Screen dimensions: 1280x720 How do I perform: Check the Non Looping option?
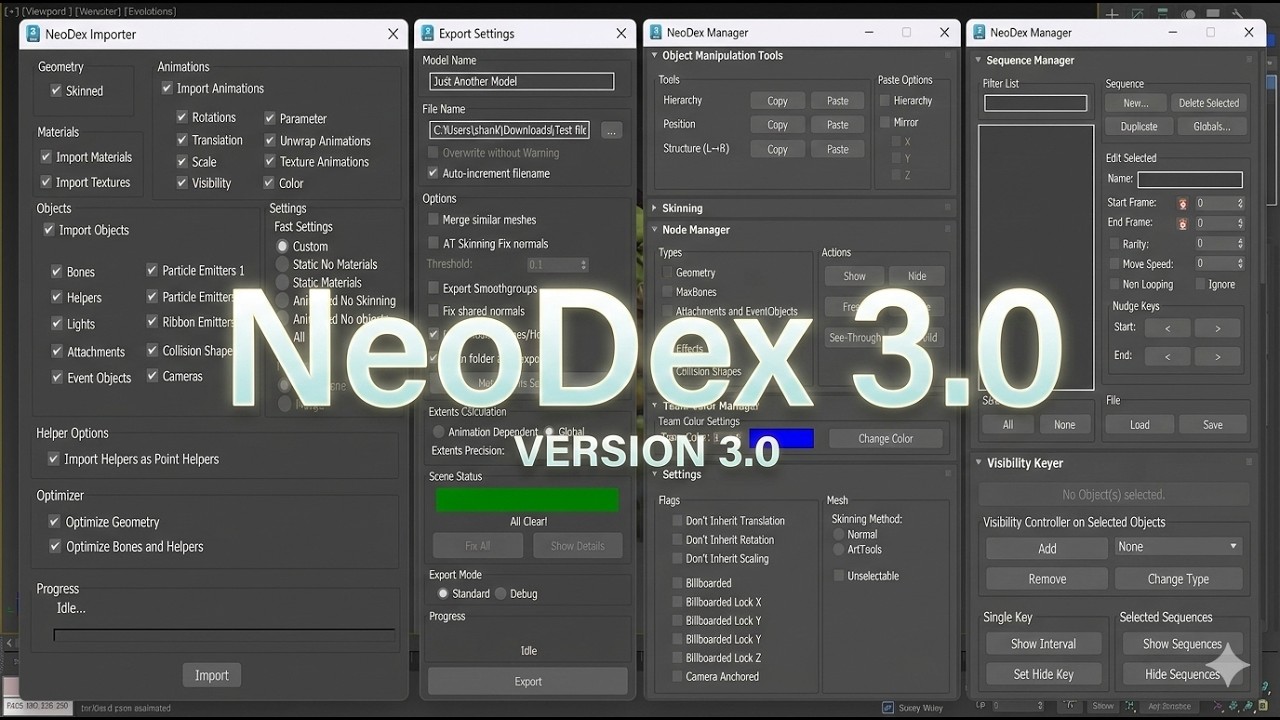click(1113, 284)
